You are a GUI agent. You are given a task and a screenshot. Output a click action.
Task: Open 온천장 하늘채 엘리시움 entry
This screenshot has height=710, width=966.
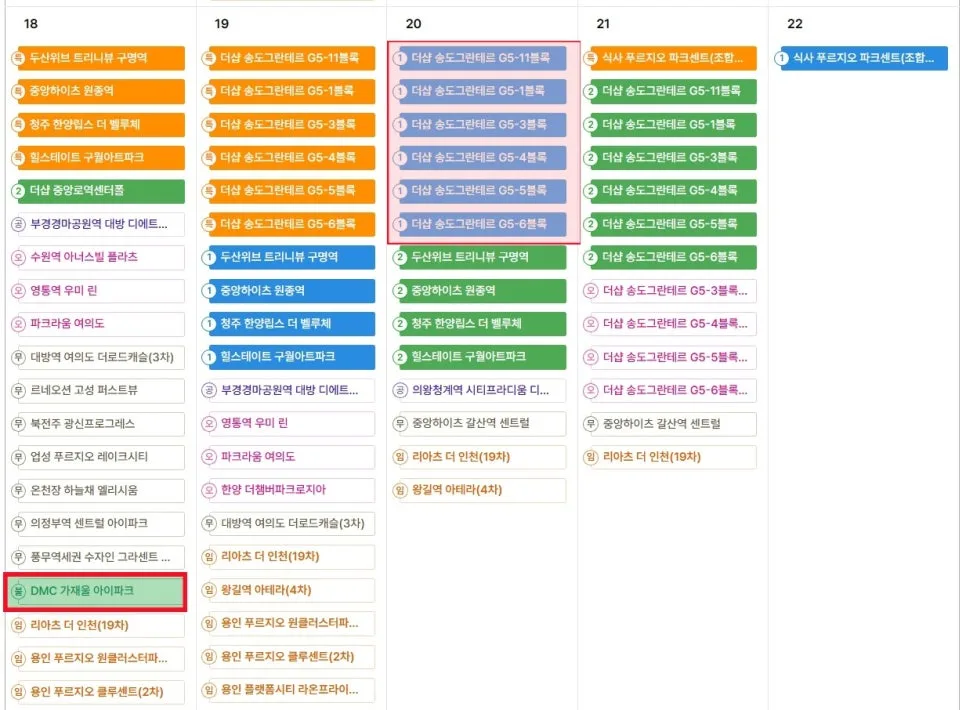[x=98, y=490]
